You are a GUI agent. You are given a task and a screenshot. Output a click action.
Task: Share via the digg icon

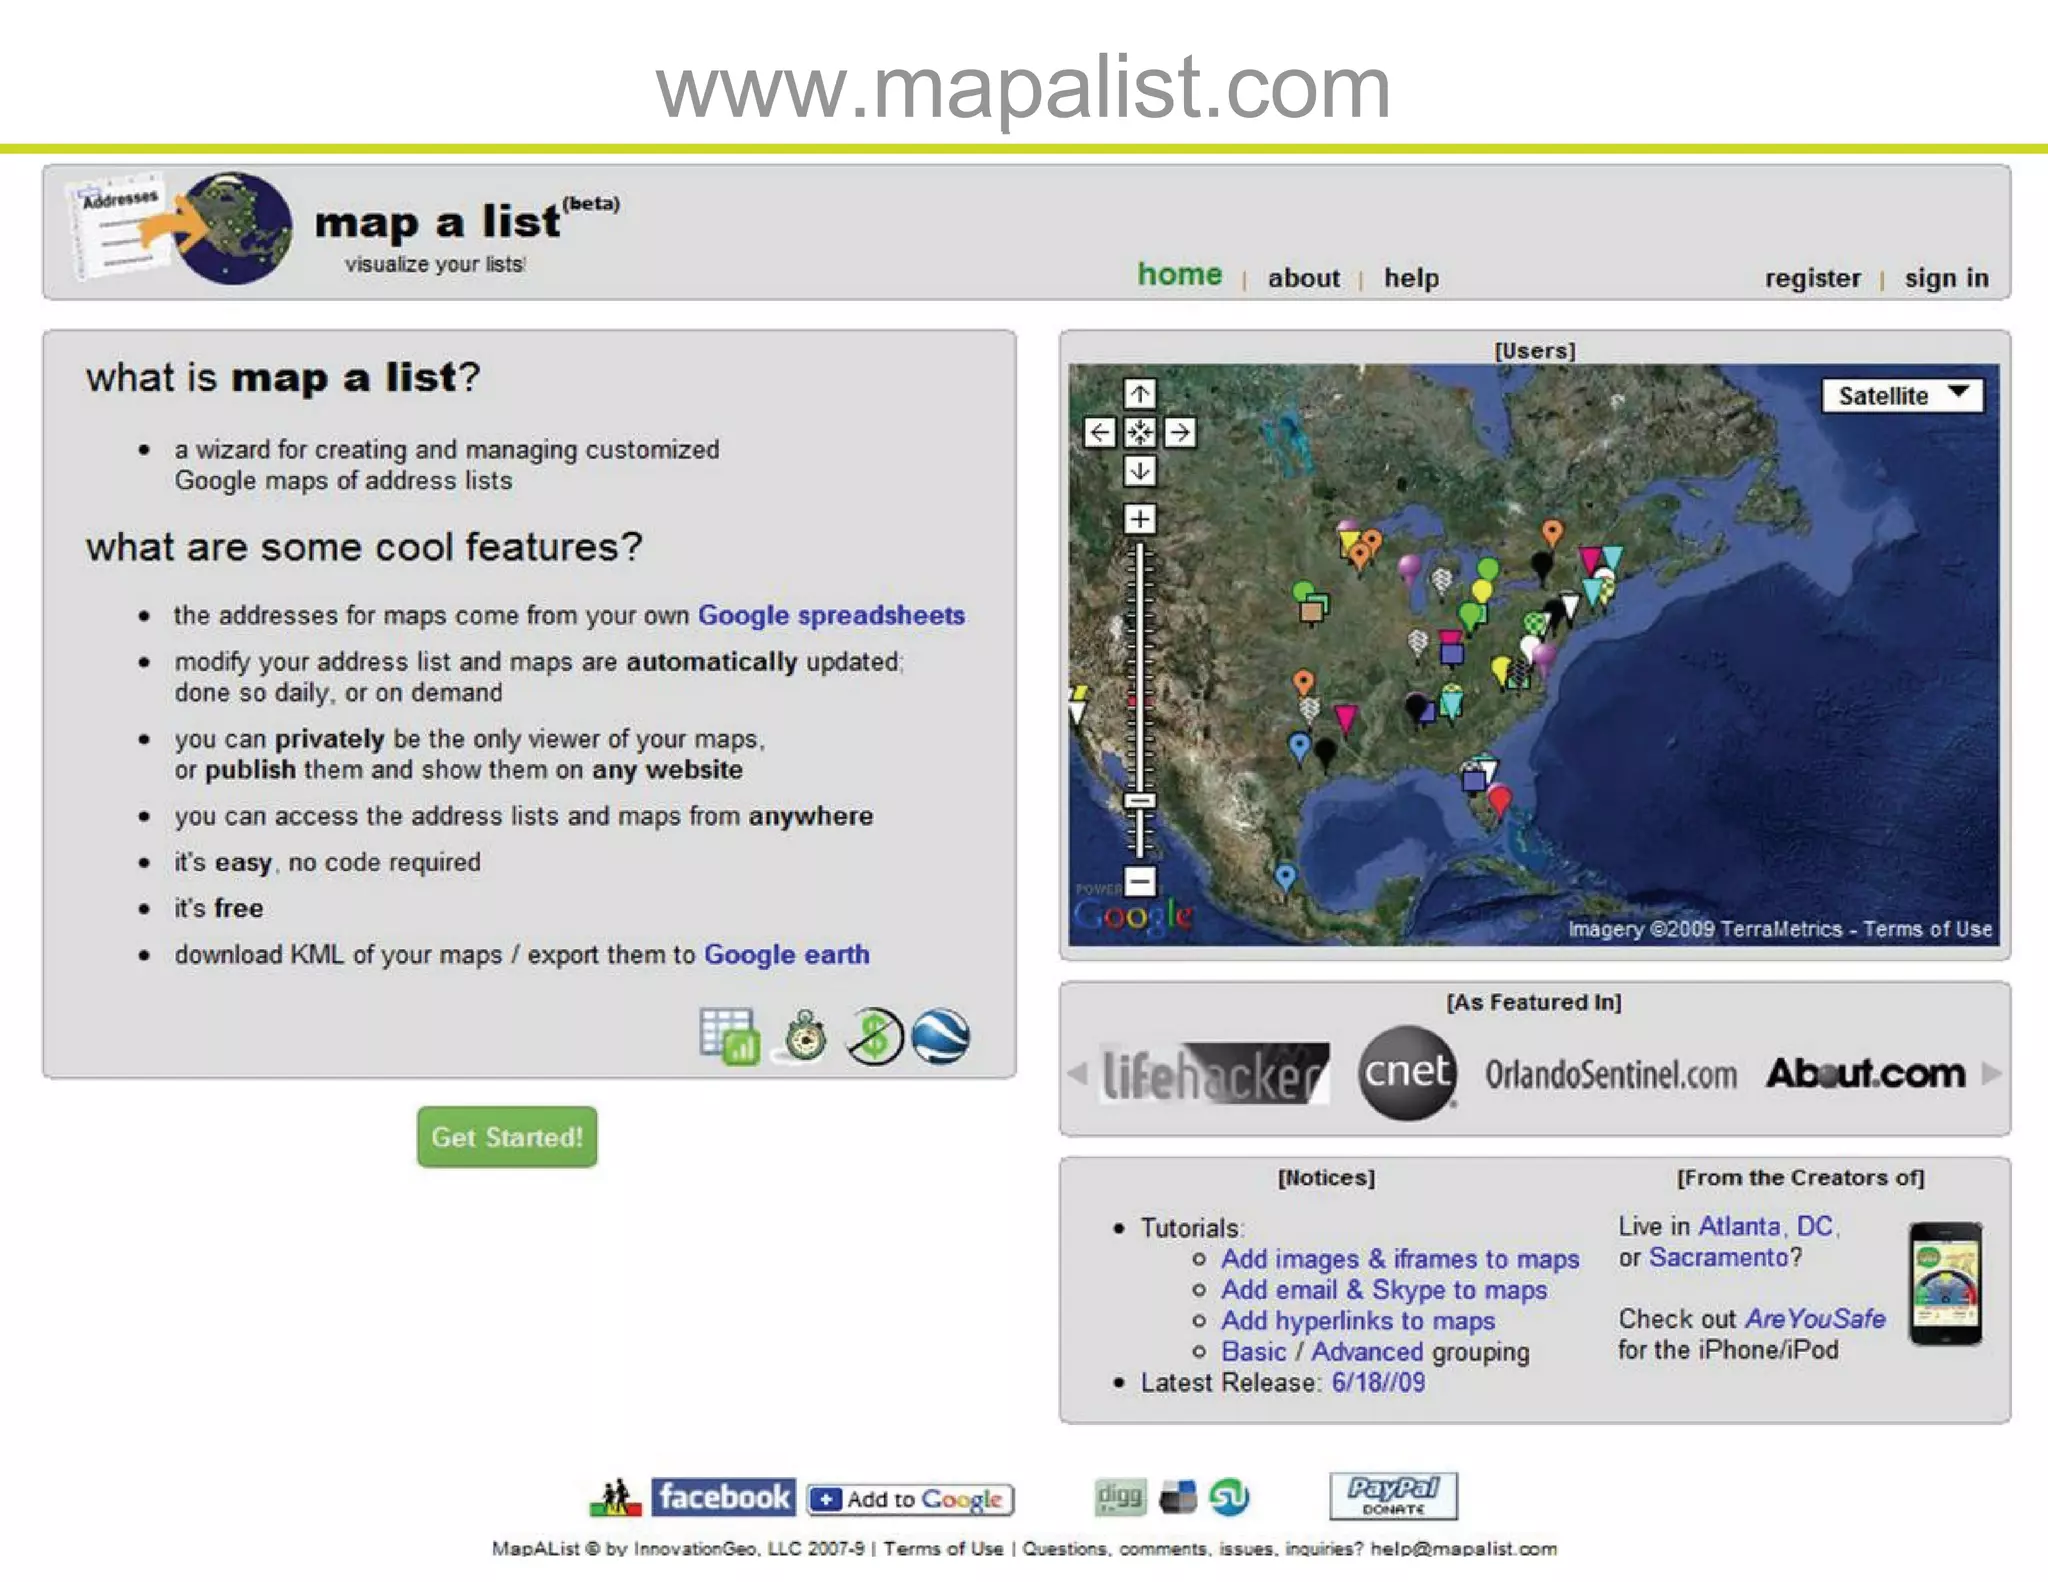click(1120, 1497)
